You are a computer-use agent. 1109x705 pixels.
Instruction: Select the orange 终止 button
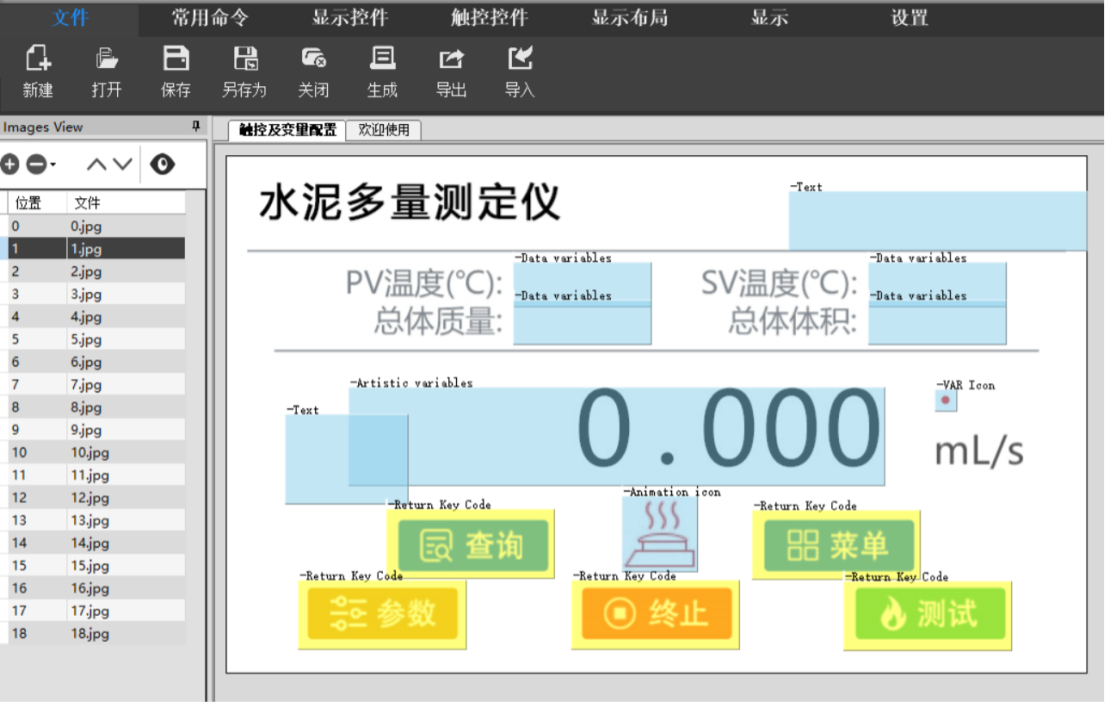point(656,614)
